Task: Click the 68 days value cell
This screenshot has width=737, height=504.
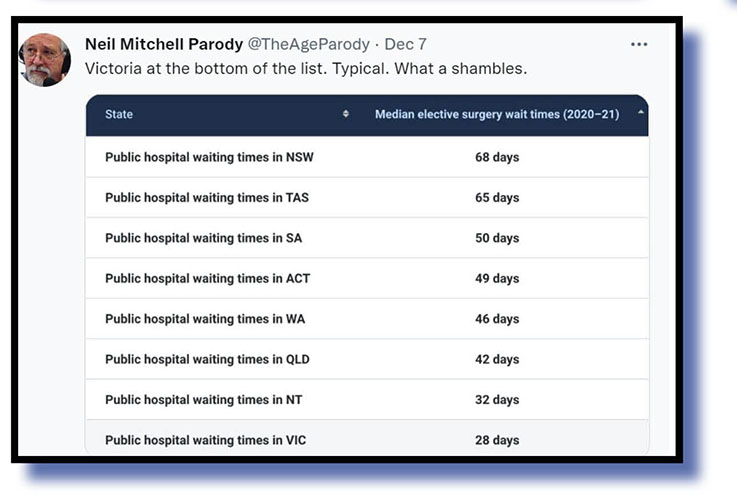Action: (497, 157)
